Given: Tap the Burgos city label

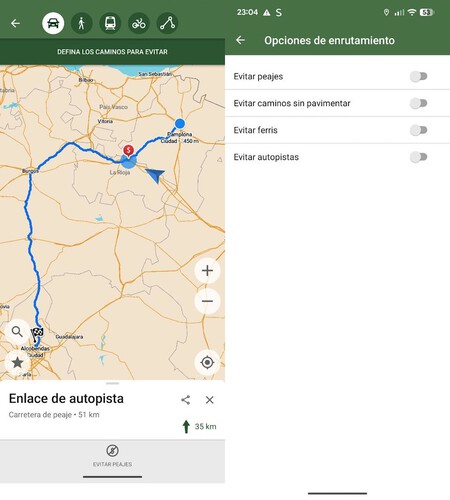Looking at the screenshot, I should (30, 171).
